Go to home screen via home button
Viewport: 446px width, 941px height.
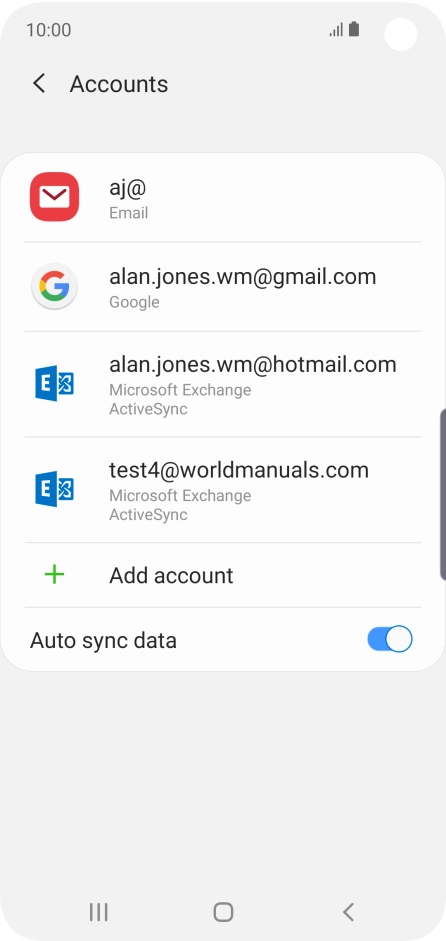click(x=223, y=912)
